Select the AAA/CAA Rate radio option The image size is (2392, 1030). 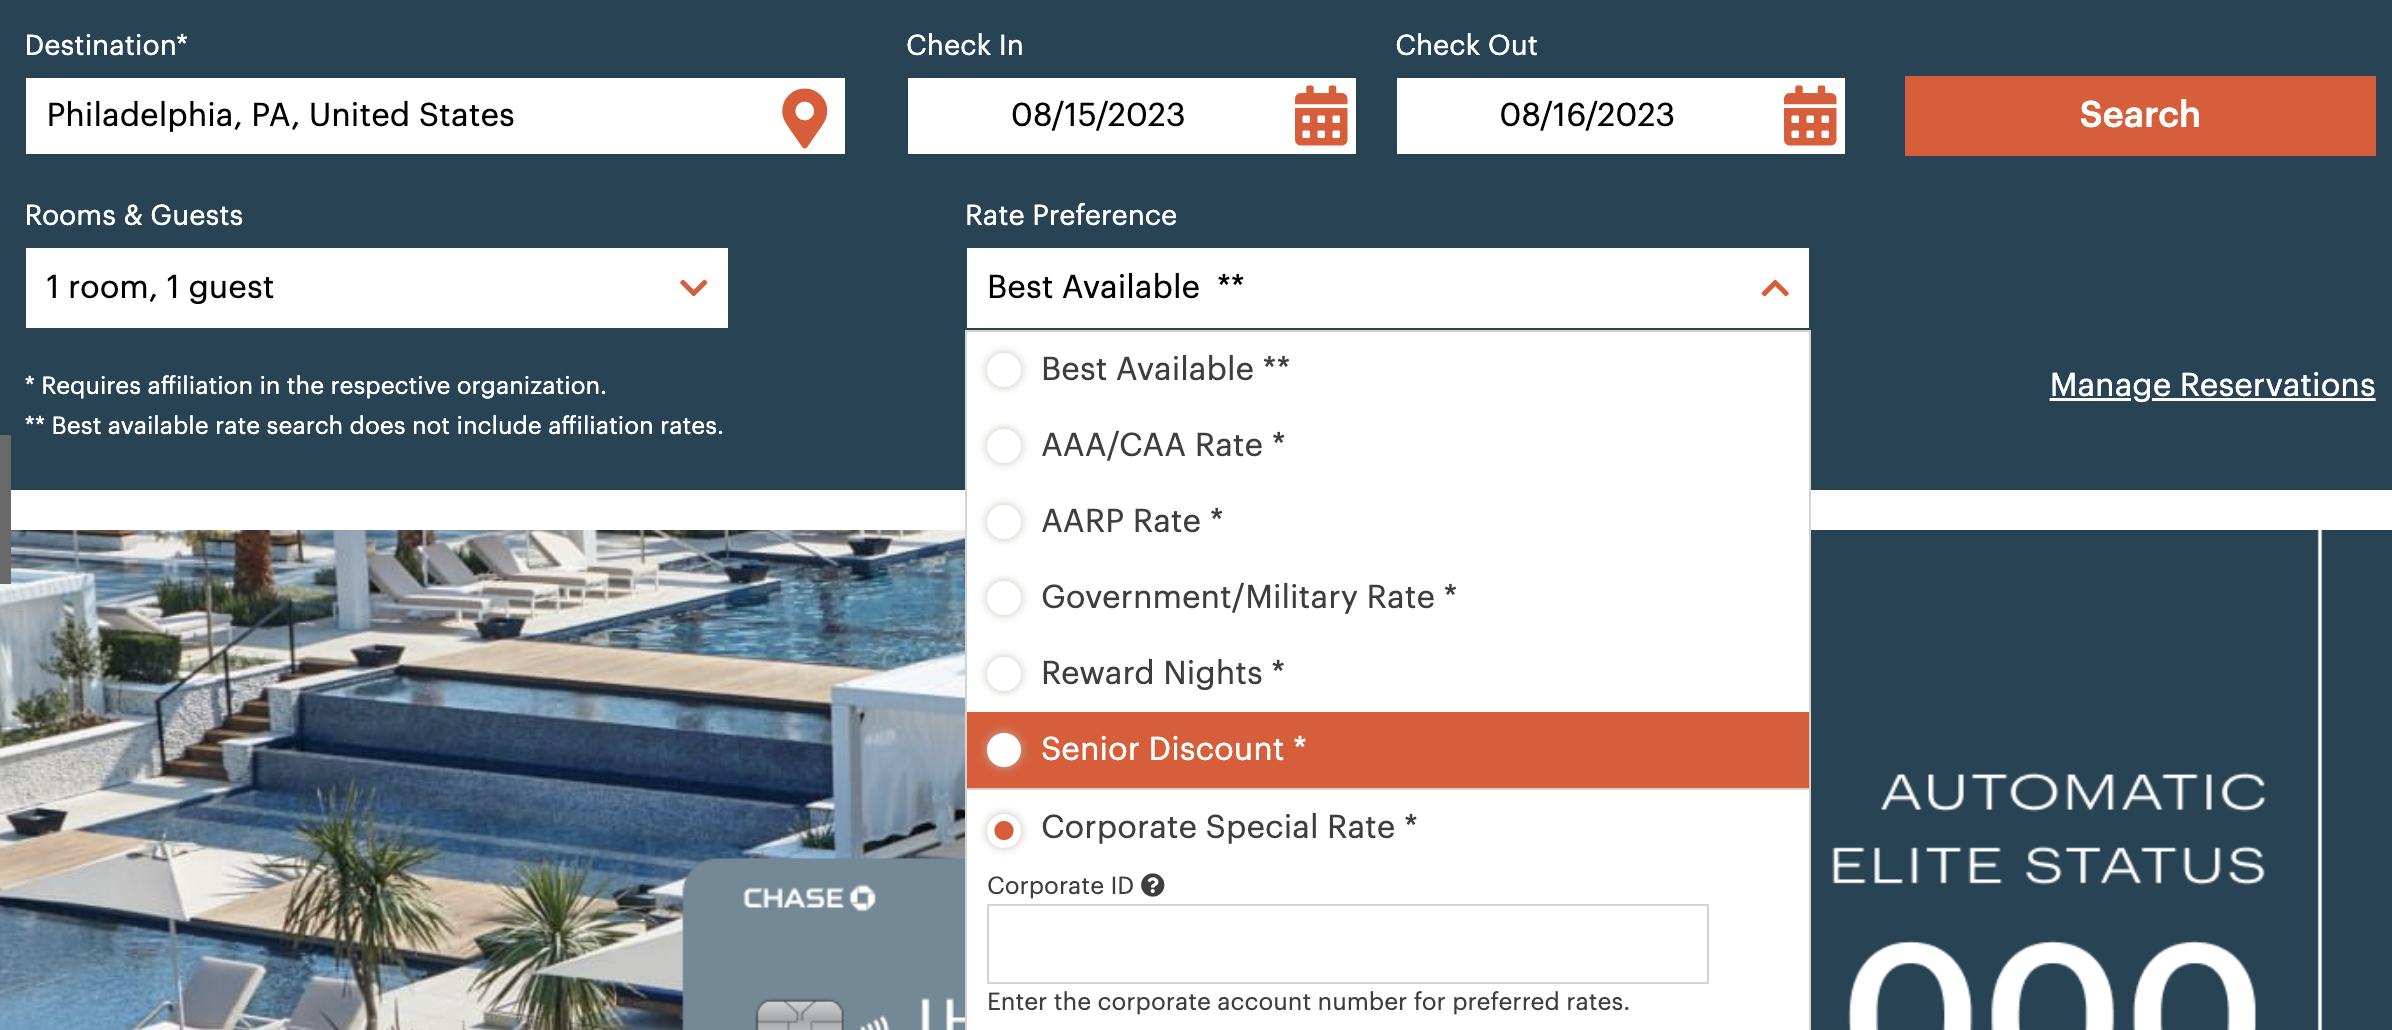pyautogui.click(x=1004, y=445)
